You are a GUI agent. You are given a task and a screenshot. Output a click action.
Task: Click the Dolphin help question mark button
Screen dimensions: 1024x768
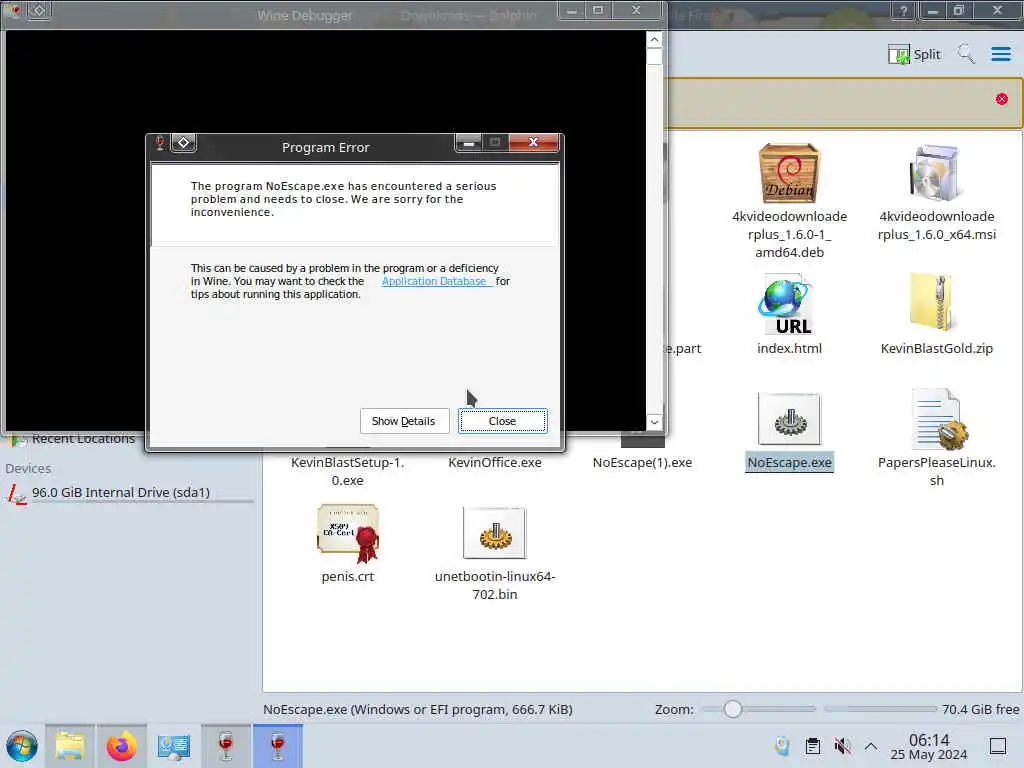[903, 10]
